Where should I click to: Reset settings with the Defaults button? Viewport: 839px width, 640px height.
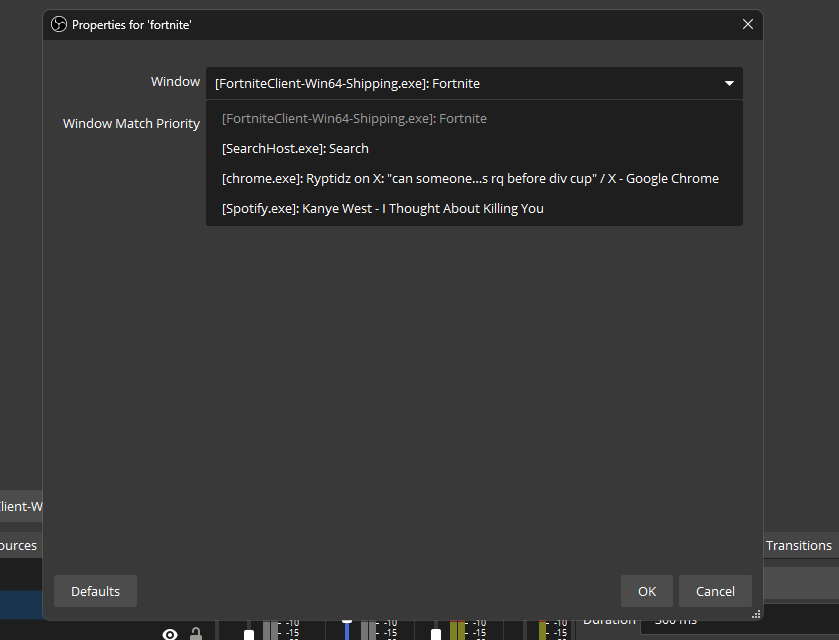point(95,591)
